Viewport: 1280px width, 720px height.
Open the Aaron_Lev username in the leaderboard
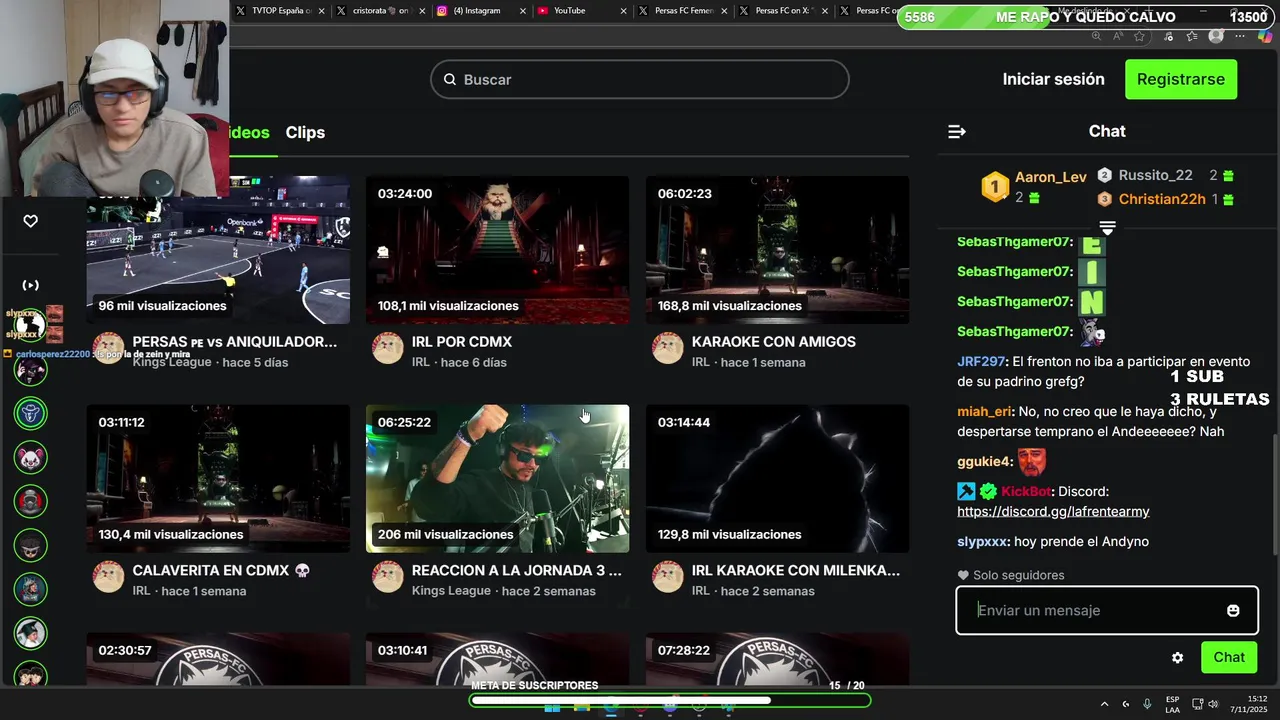(x=1050, y=177)
